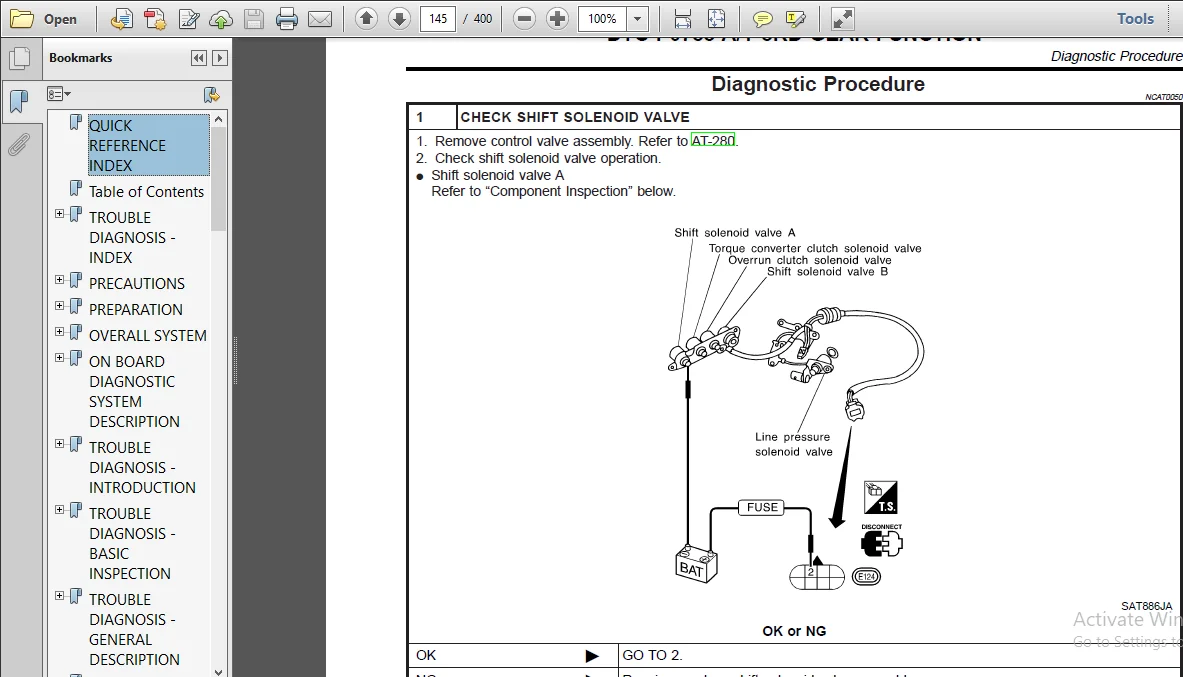Go to next page arrow
1183x677 pixels.
(x=399, y=19)
